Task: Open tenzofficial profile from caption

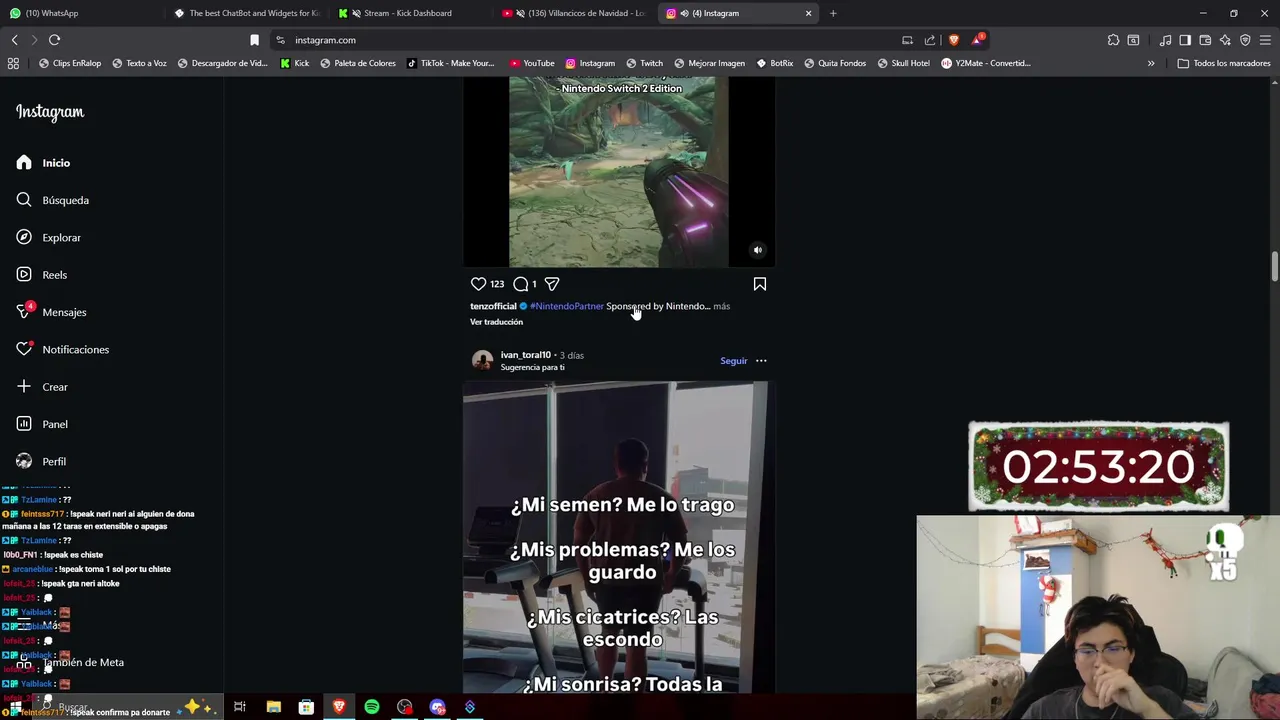Action: point(493,306)
